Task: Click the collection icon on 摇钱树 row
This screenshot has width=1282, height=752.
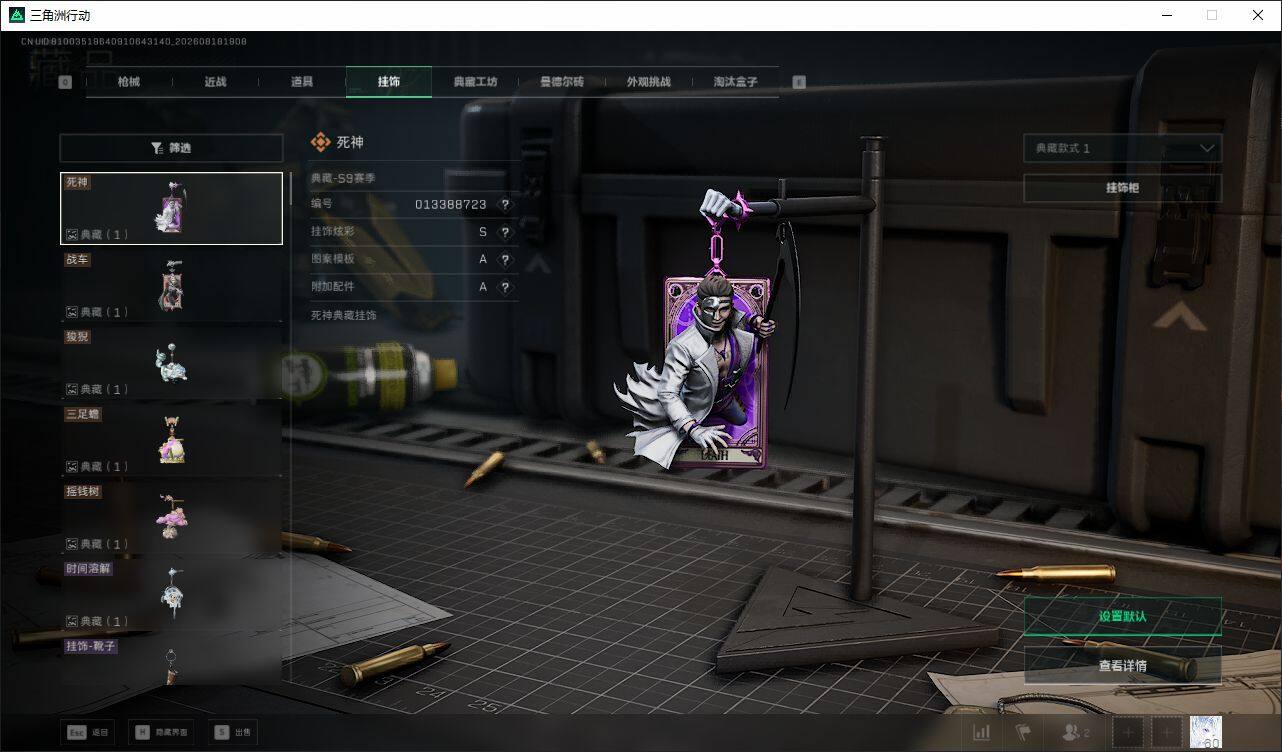Action: [72, 544]
